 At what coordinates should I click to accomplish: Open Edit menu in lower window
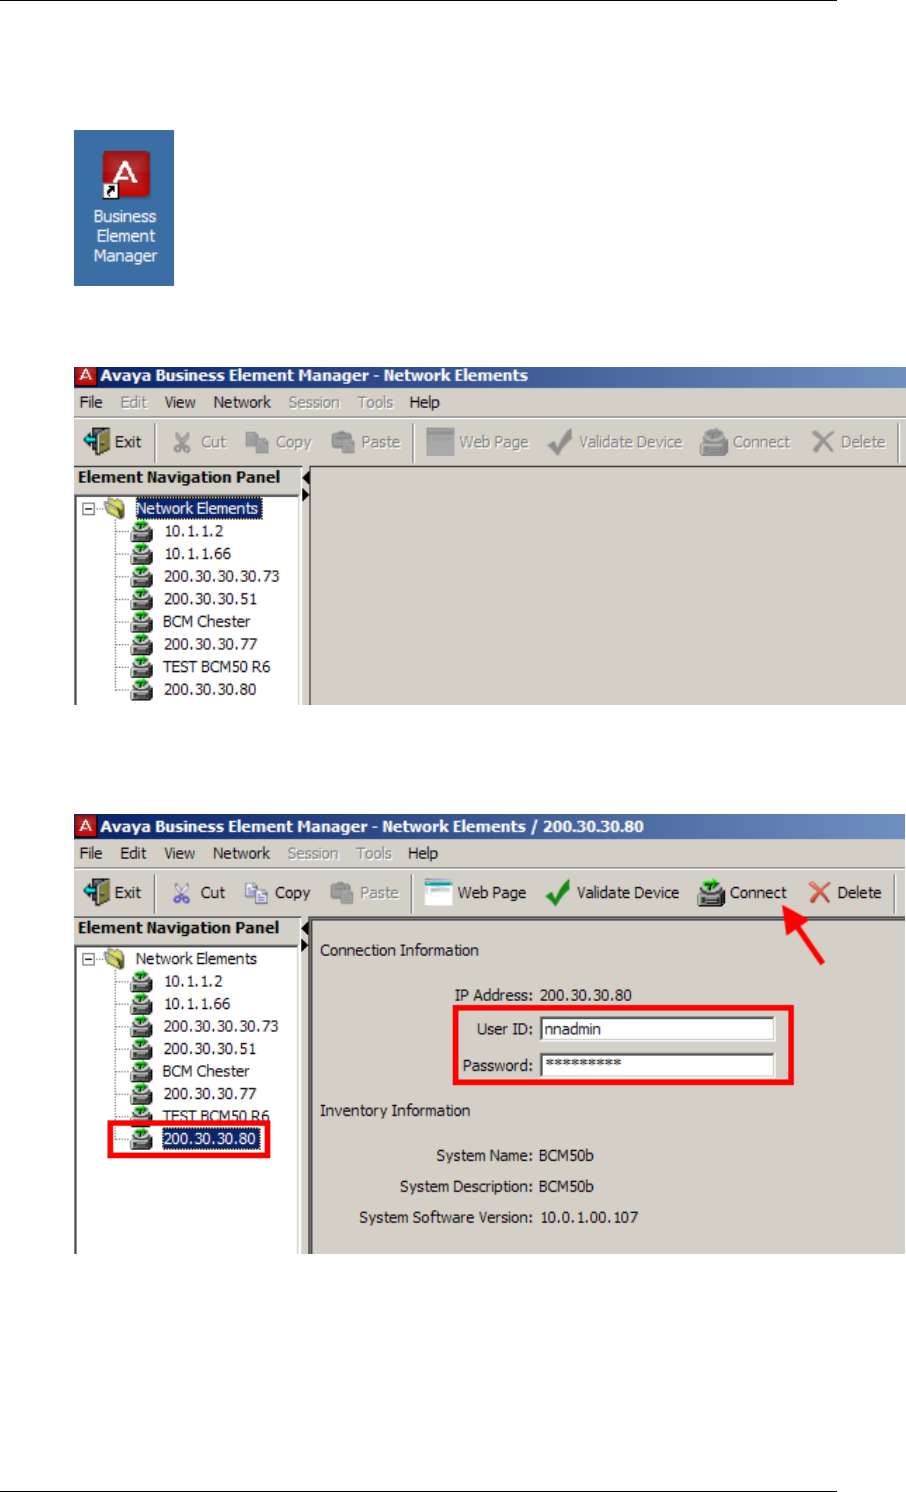133,853
